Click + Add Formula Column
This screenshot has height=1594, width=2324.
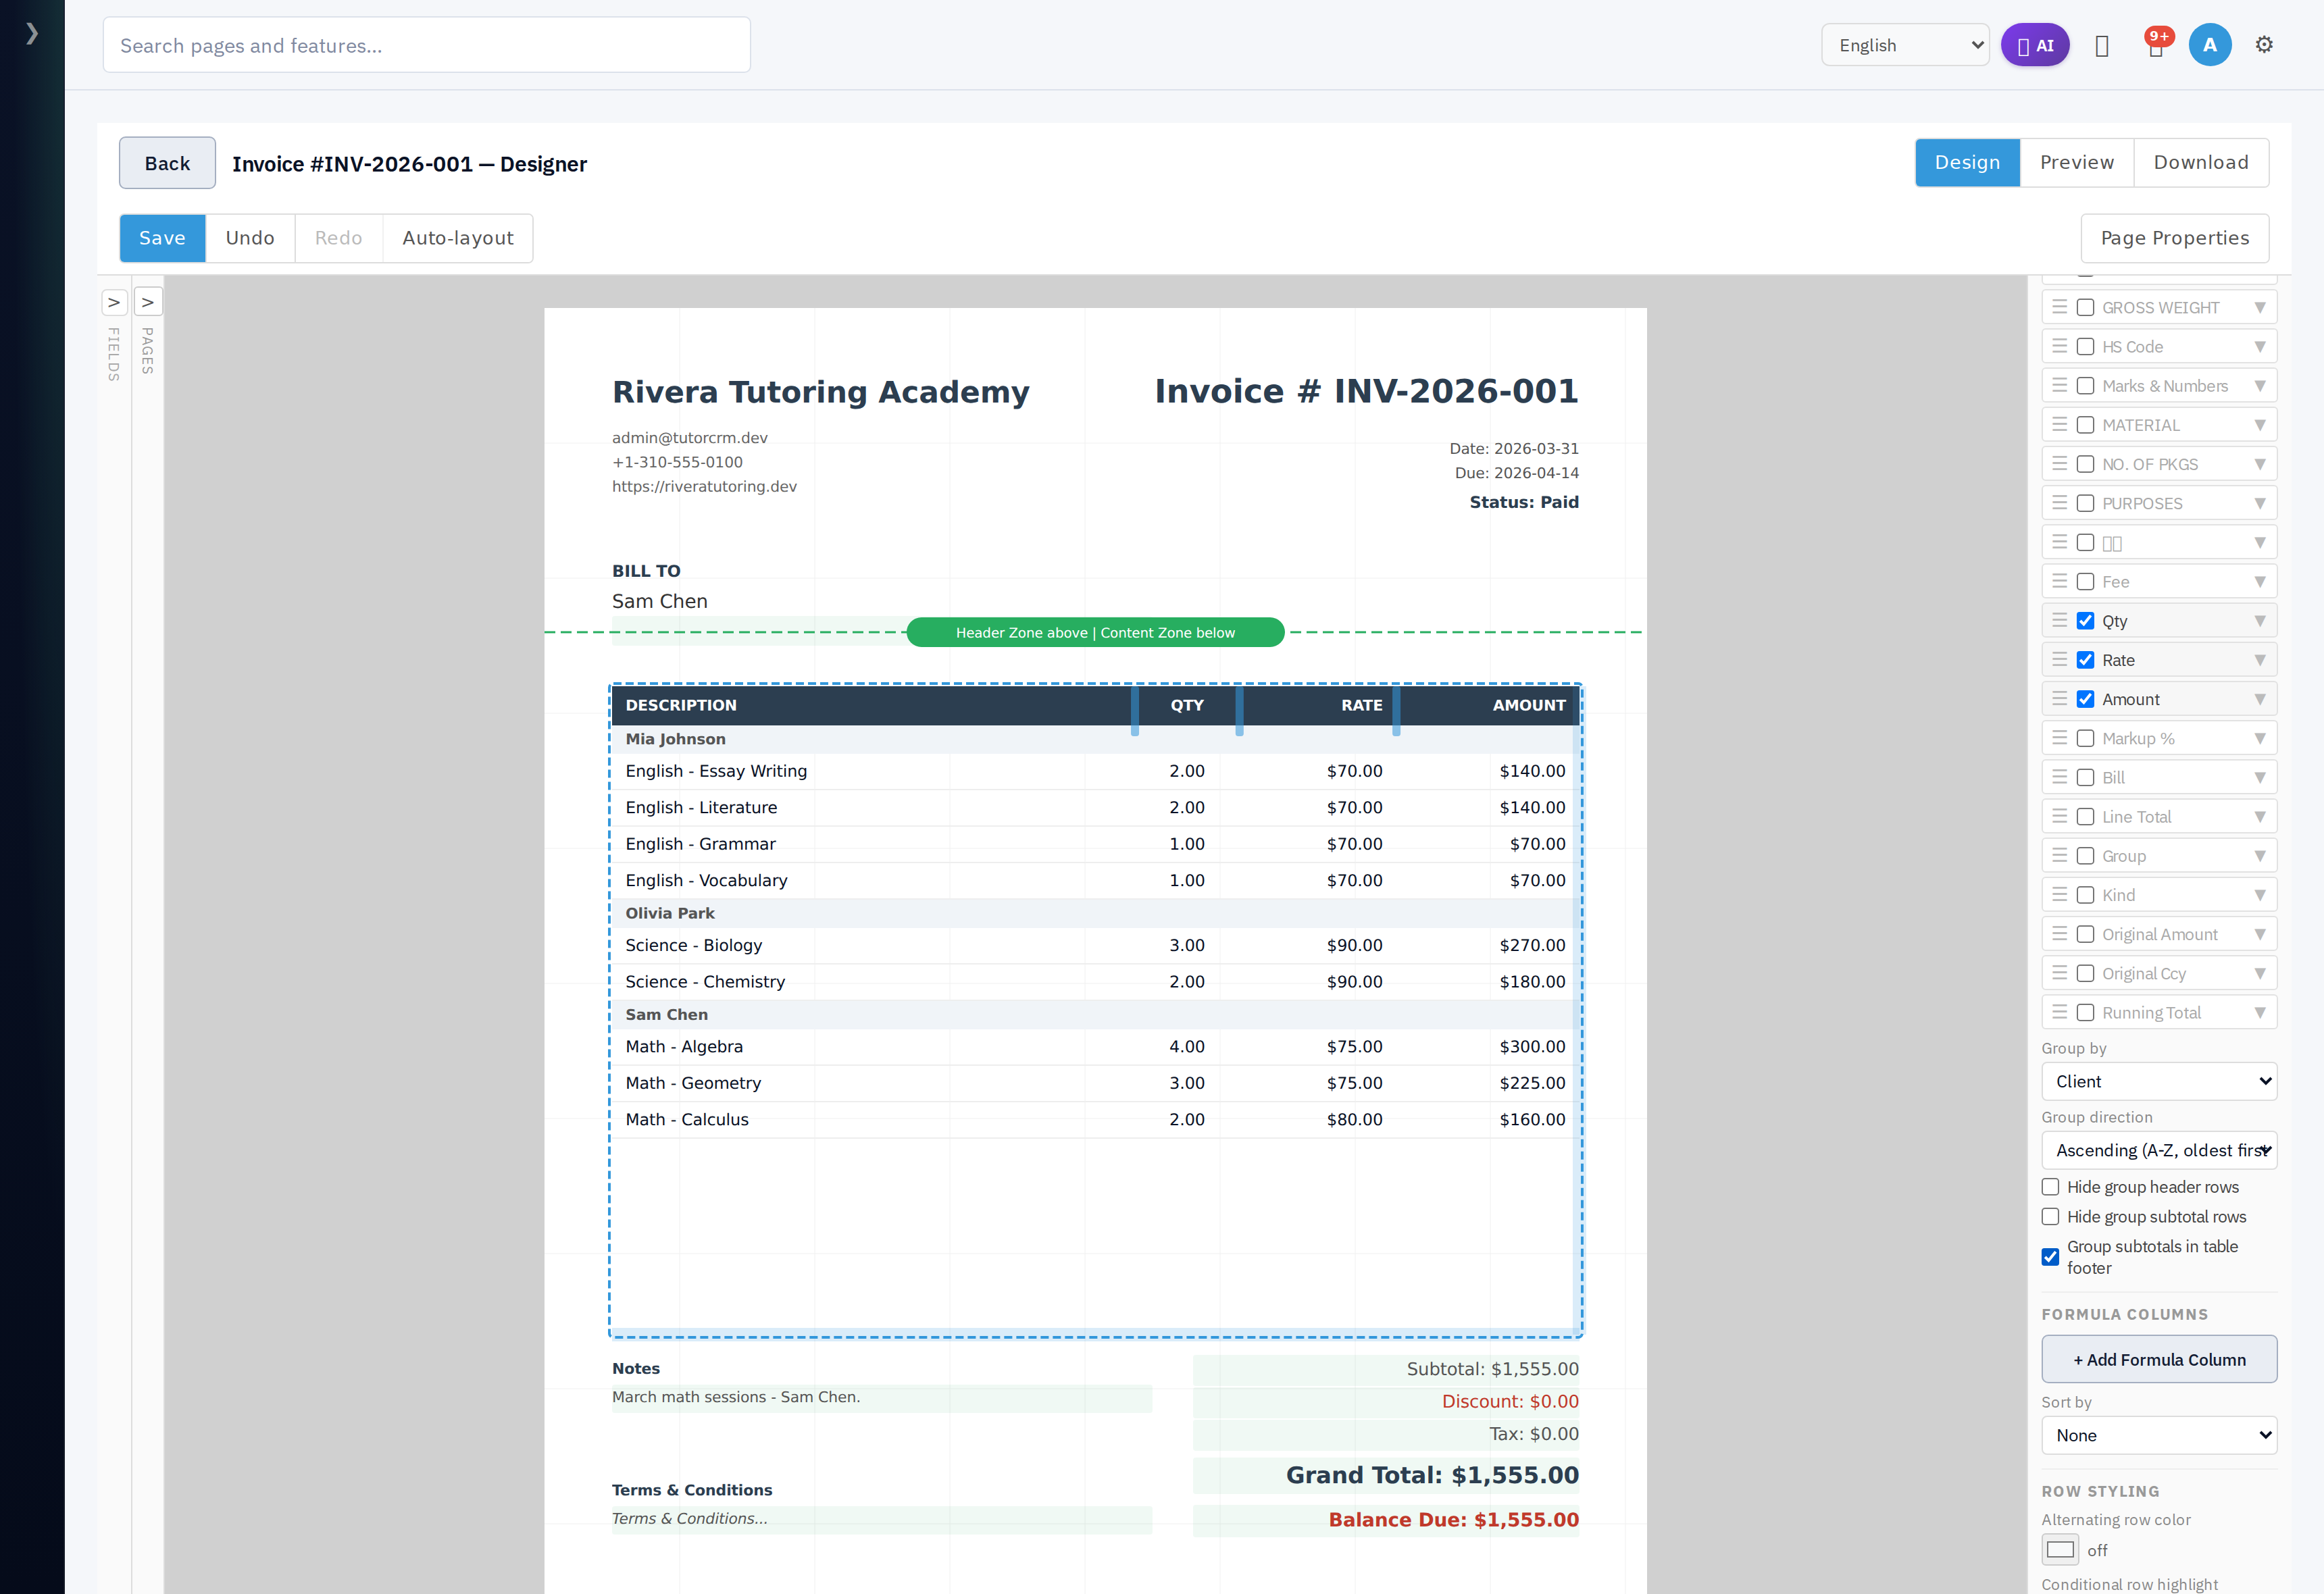(2159, 1360)
